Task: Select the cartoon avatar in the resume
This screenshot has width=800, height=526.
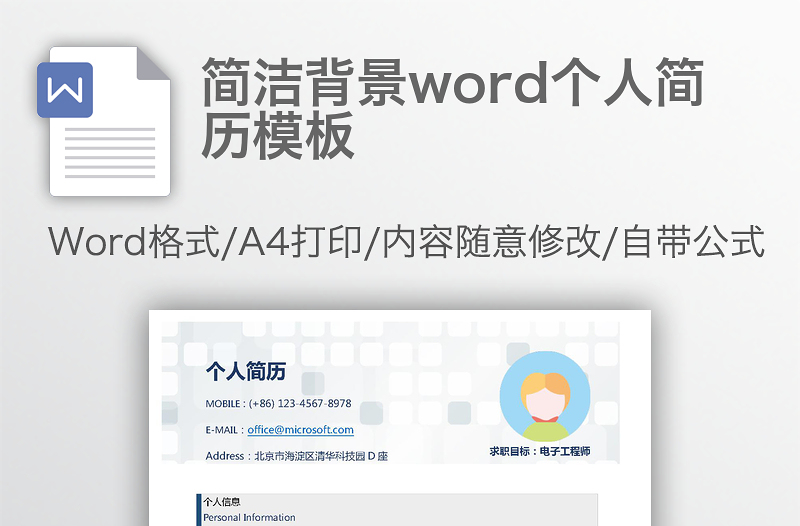Action: [x=545, y=397]
